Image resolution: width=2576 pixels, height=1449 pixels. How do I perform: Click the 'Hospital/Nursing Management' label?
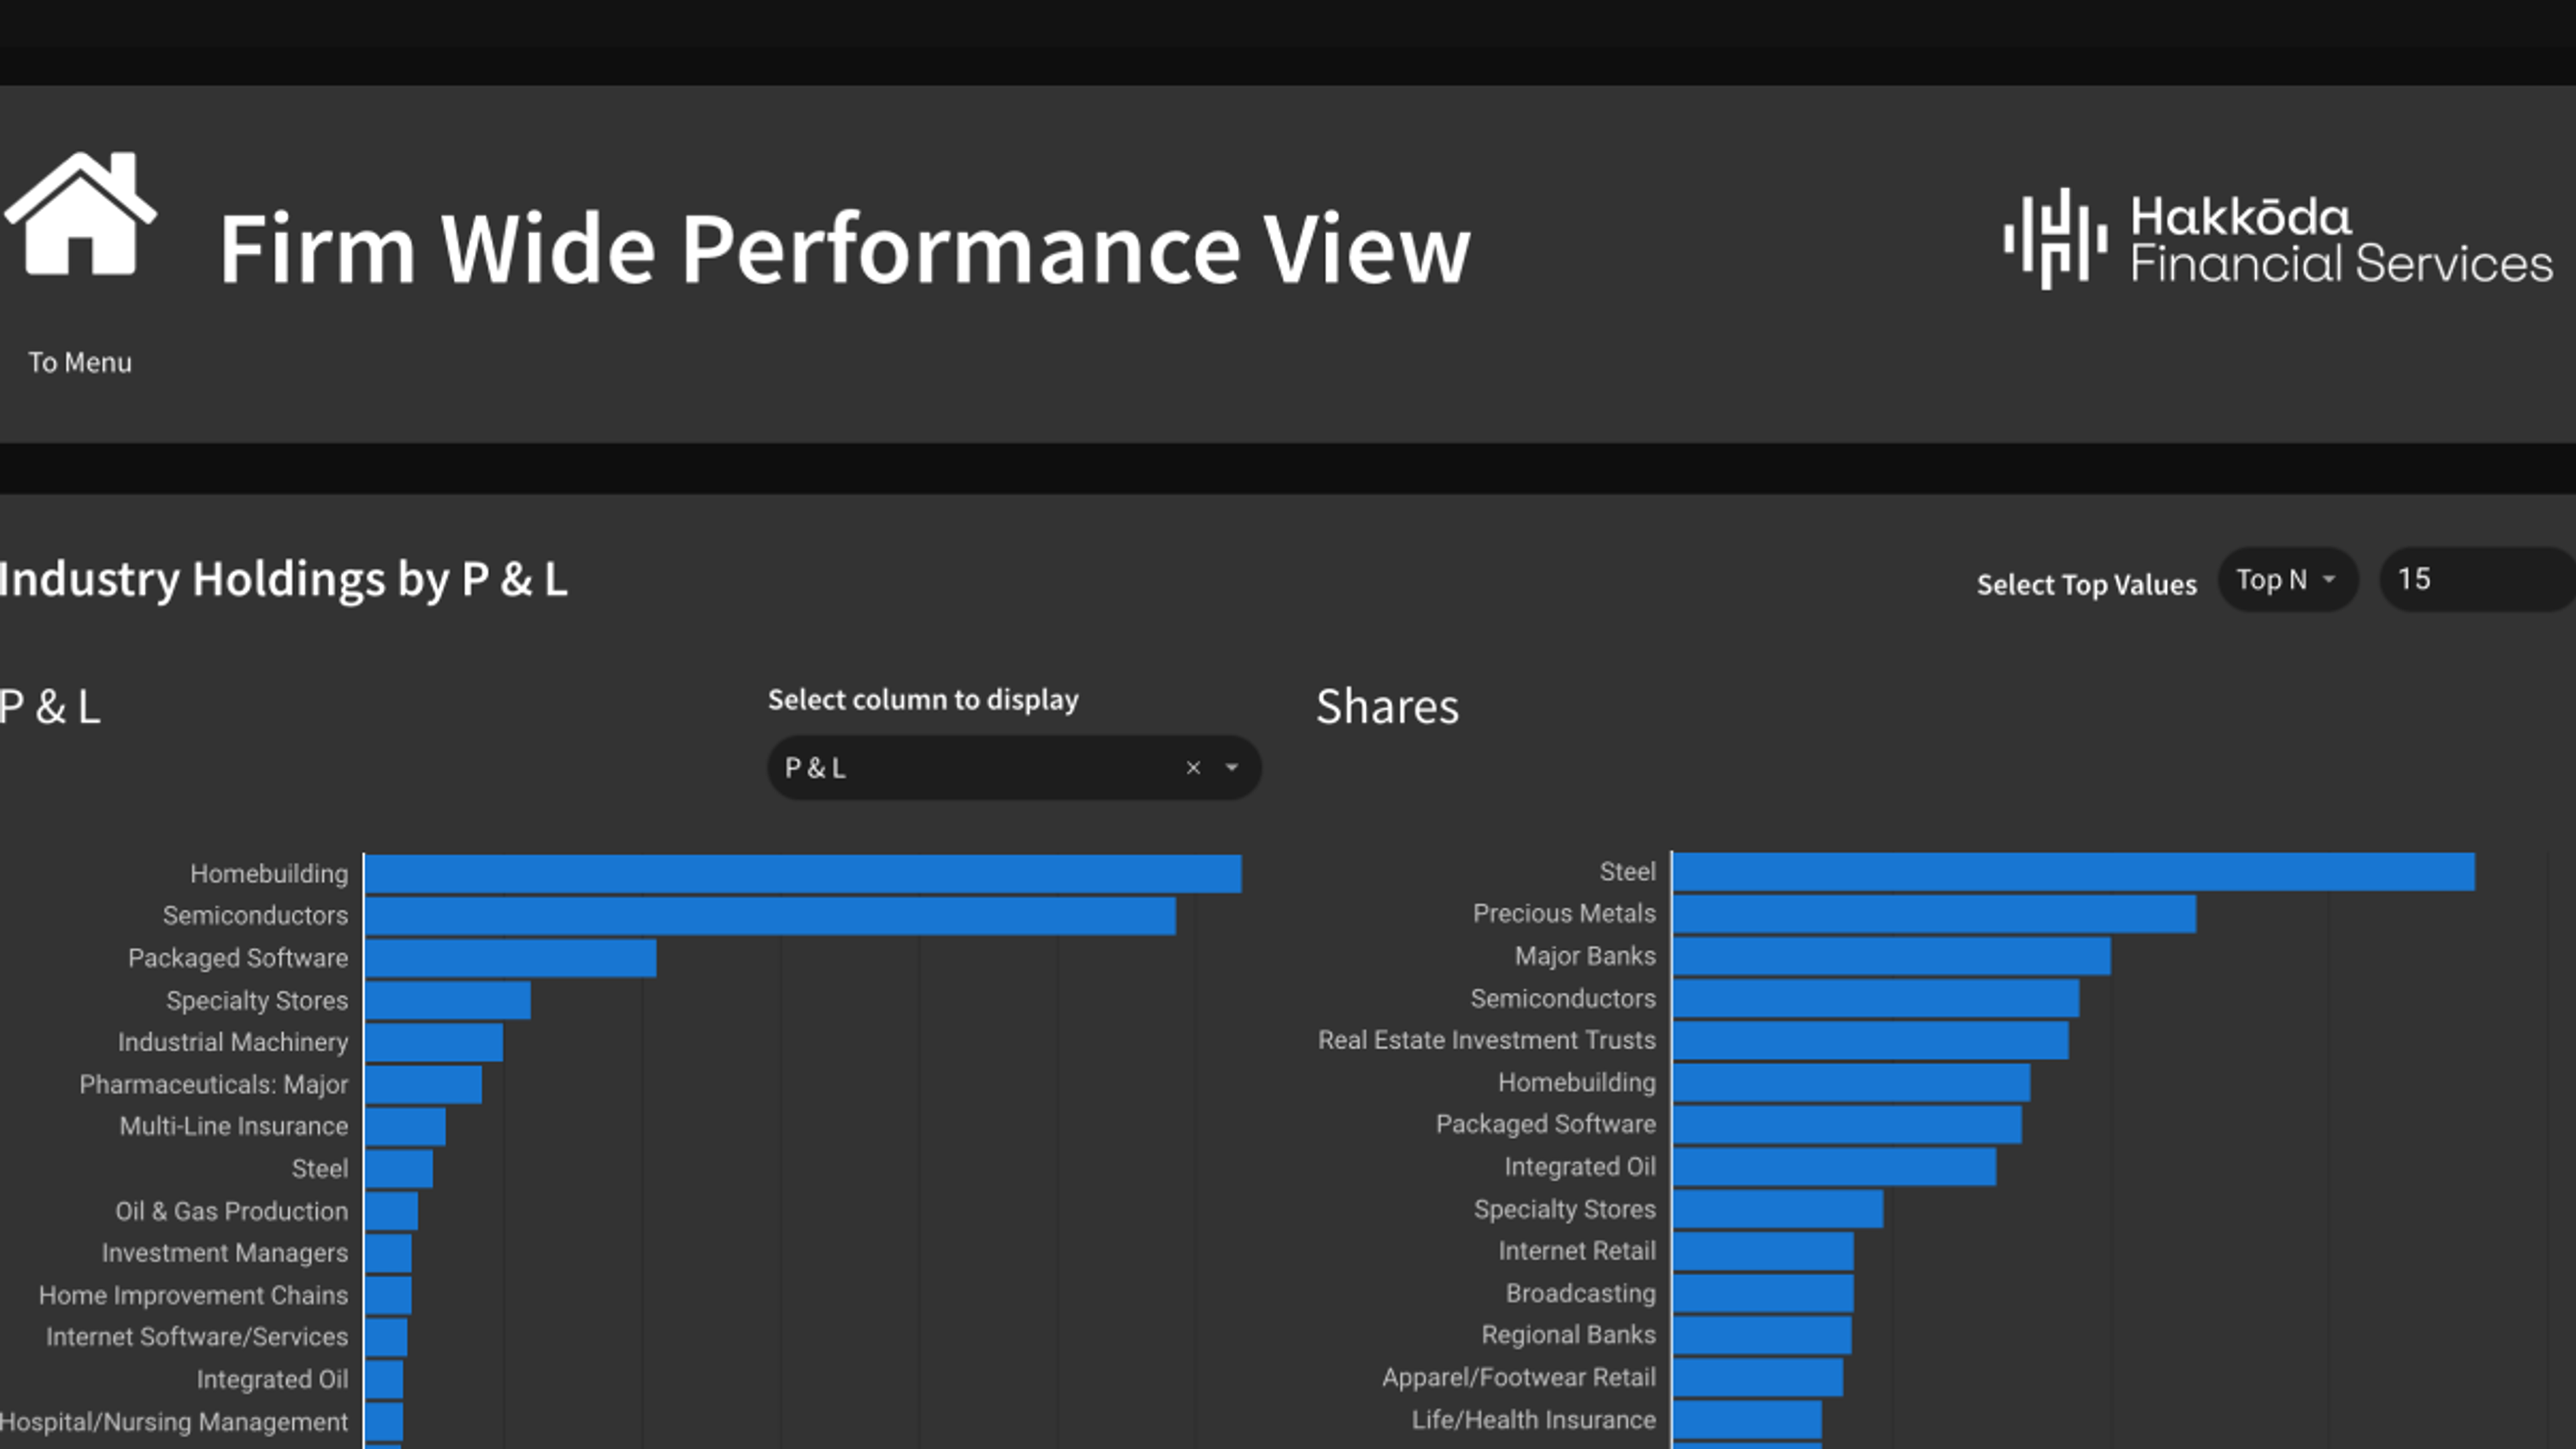click(x=174, y=1422)
